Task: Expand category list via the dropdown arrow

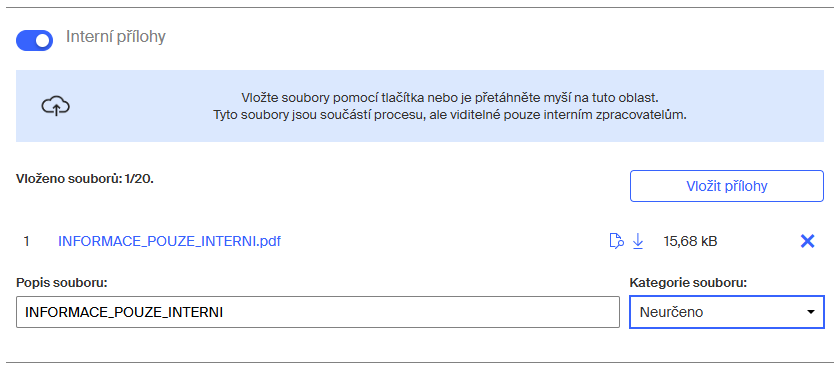Action: click(811, 312)
